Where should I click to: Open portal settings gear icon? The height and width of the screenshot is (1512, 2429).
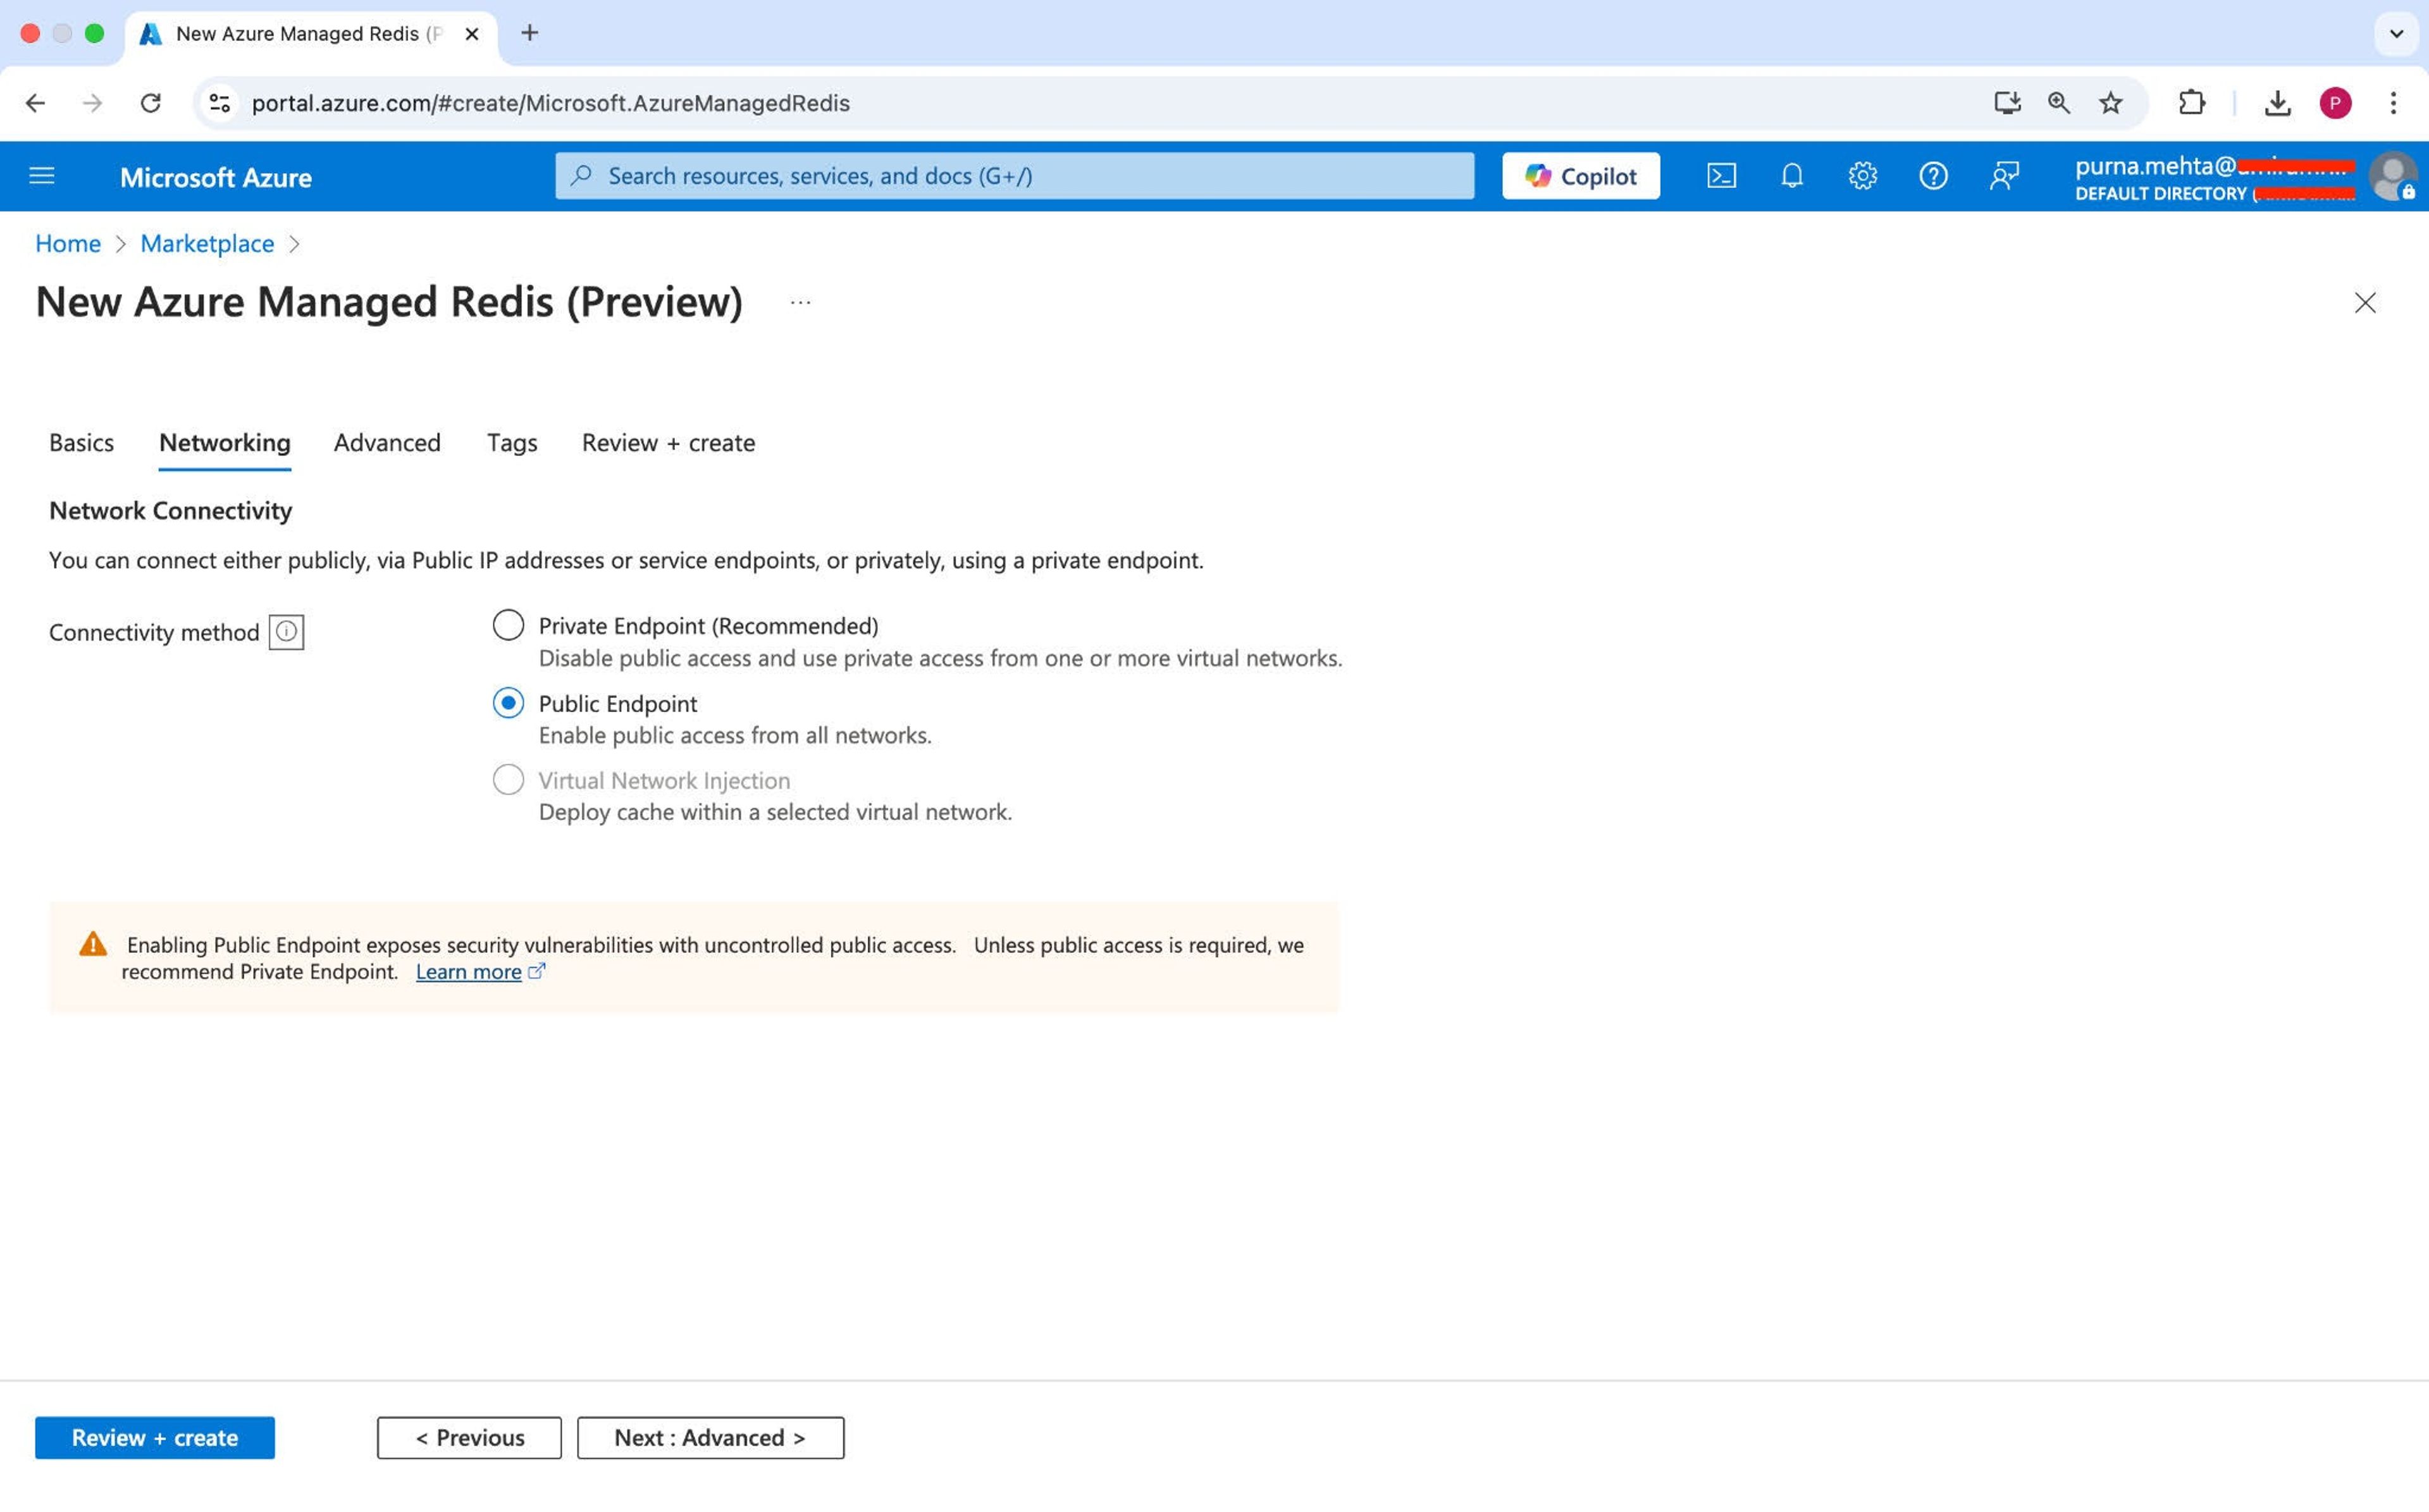(1862, 176)
